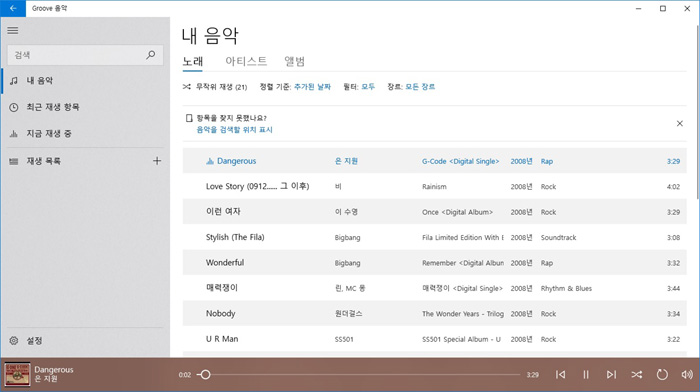Click artist 은 지원 in Dangerous row
The height and width of the screenshot is (392, 700).
click(x=346, y=161)
